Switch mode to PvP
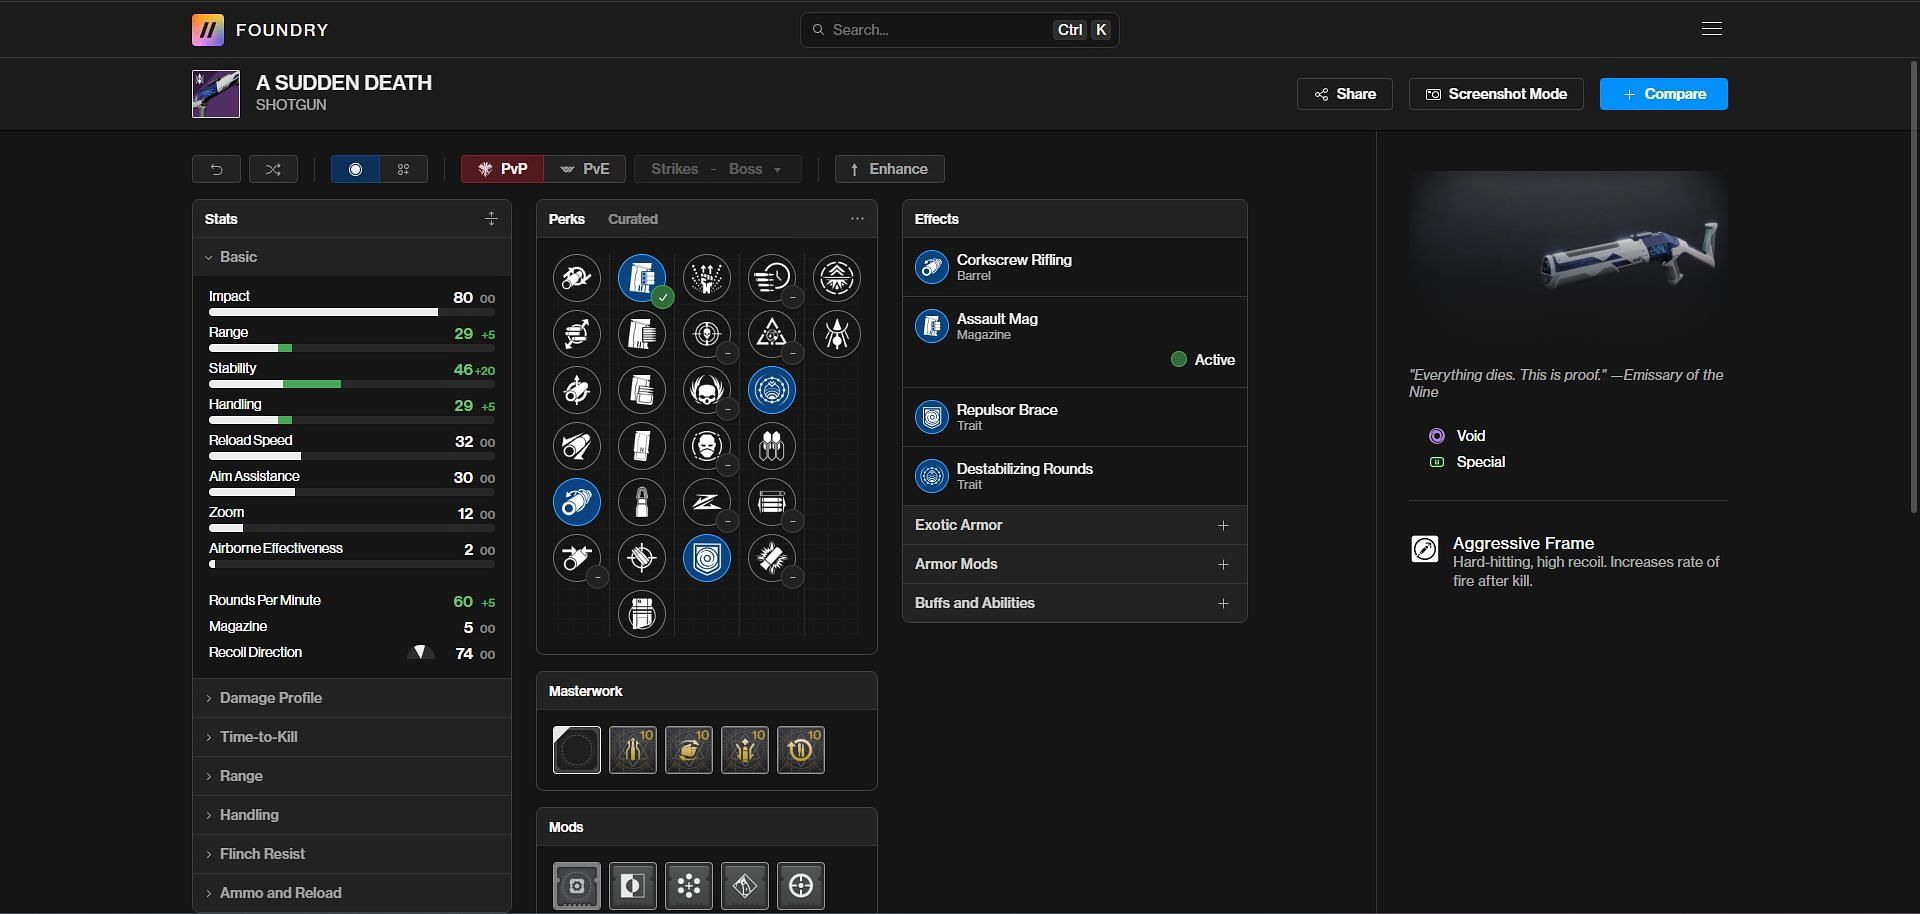The width and height of the screenshot is (1920, 914). [x=503, y=169]
